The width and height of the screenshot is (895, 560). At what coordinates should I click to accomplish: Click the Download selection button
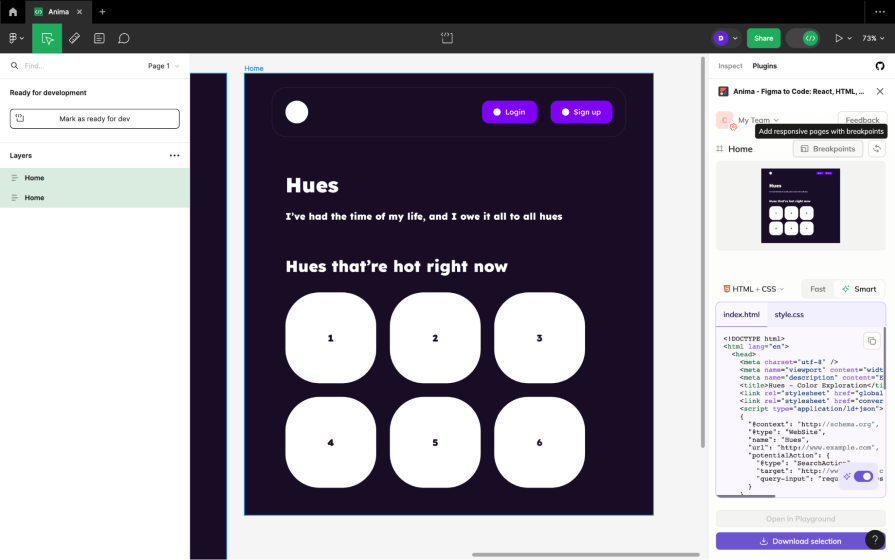coord(800,541)
